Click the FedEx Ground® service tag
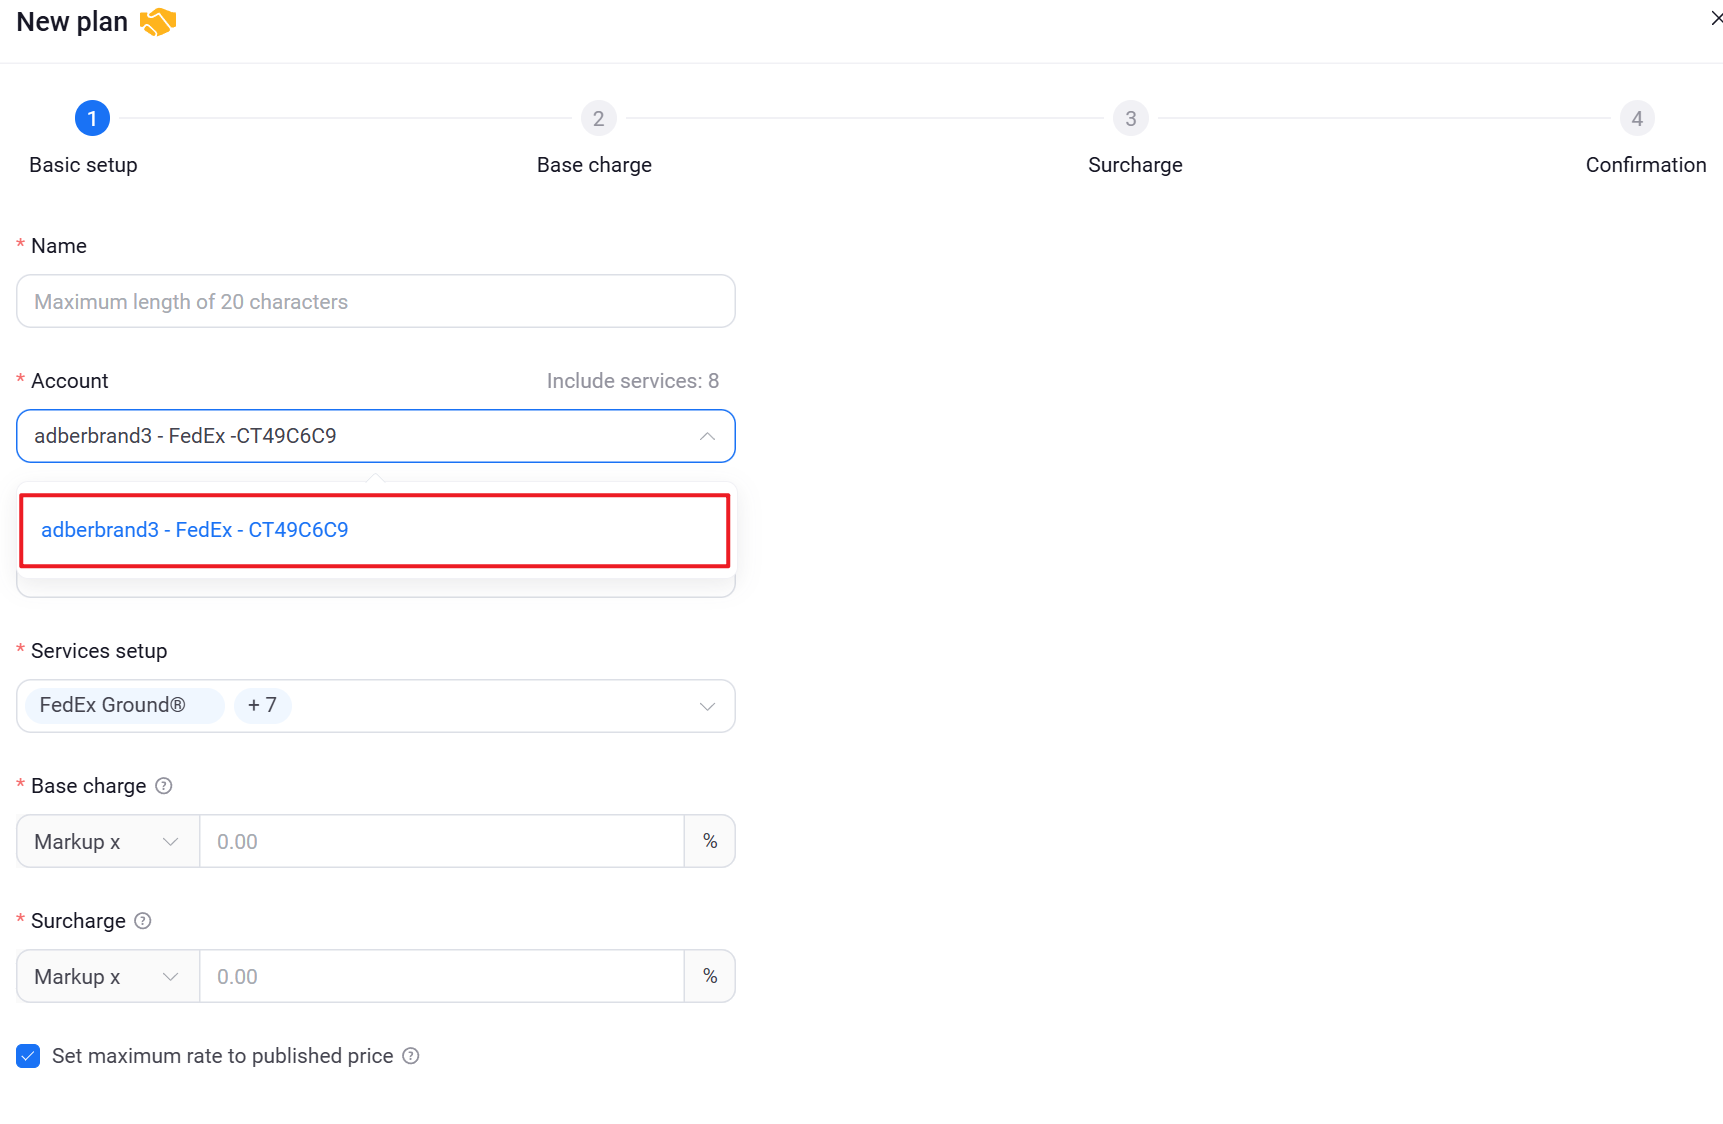Image resolution: width=1723 pixels, height=1124 pixels. (x=113, y=706)
